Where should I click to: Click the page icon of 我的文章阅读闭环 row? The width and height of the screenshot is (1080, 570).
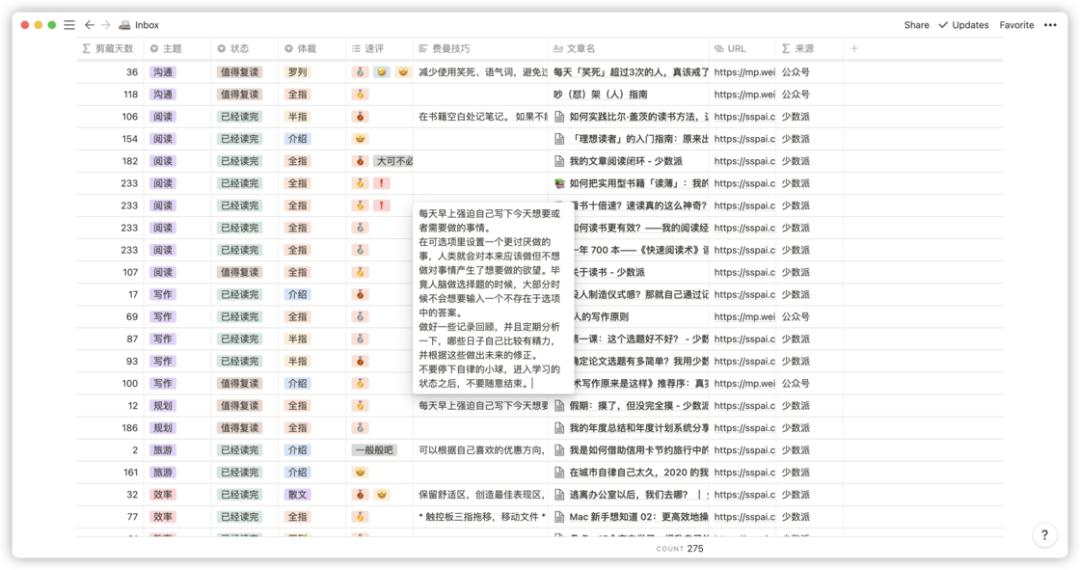click(x=560, y=161)
